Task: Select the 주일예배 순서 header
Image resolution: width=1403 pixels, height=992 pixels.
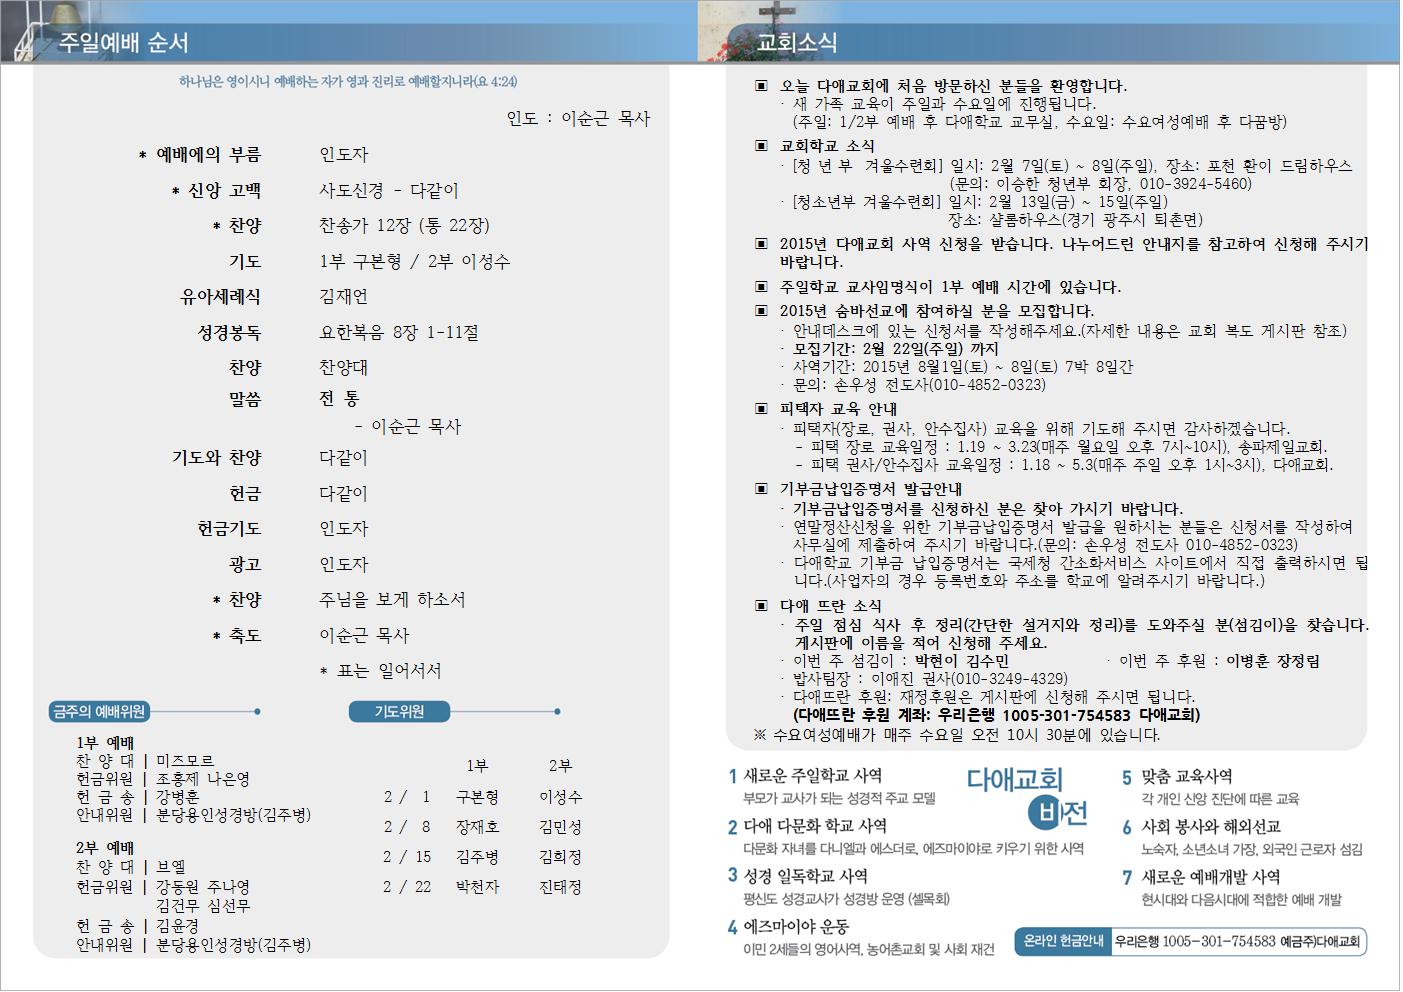Action: pyautogui.click(x=124, y=43)
